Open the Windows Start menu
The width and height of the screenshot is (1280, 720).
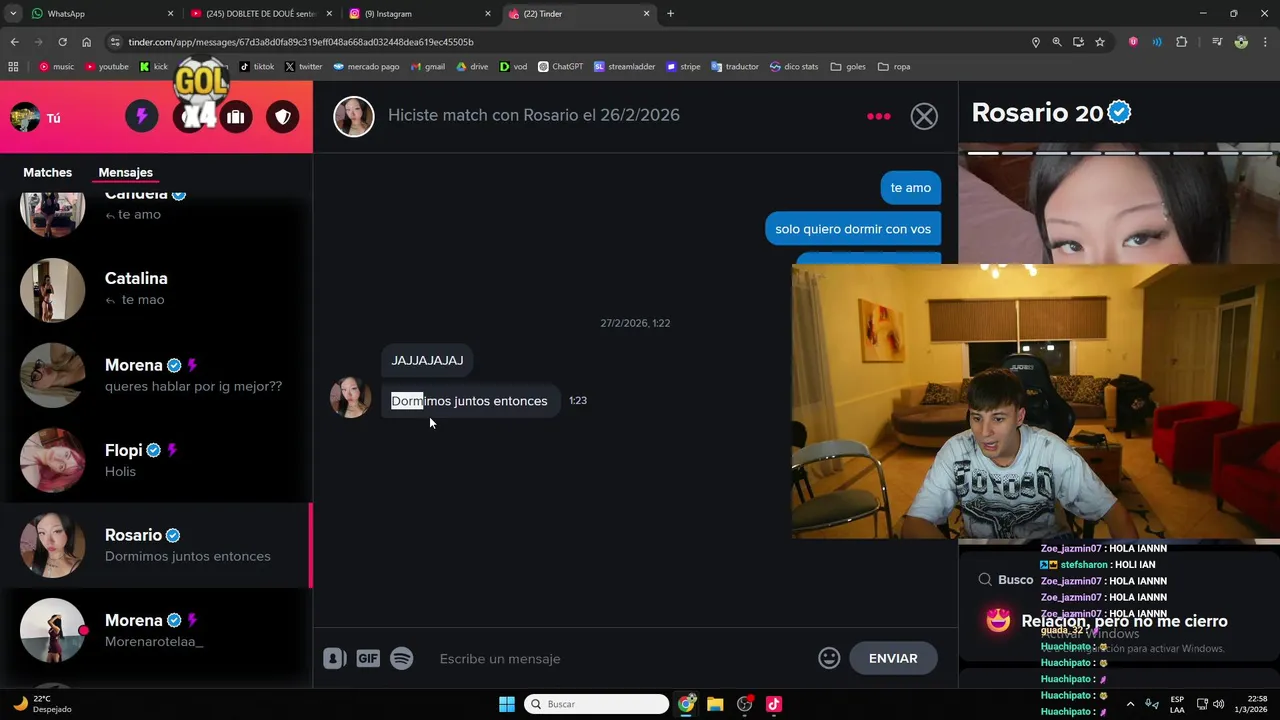[x=507, y=704]
